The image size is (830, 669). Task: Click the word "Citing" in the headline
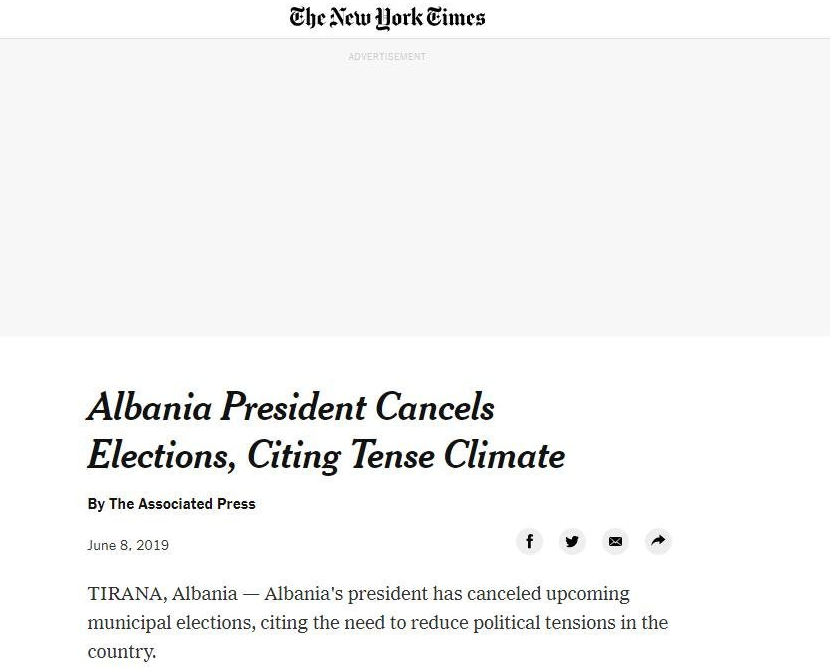click(x=294, y=456)
